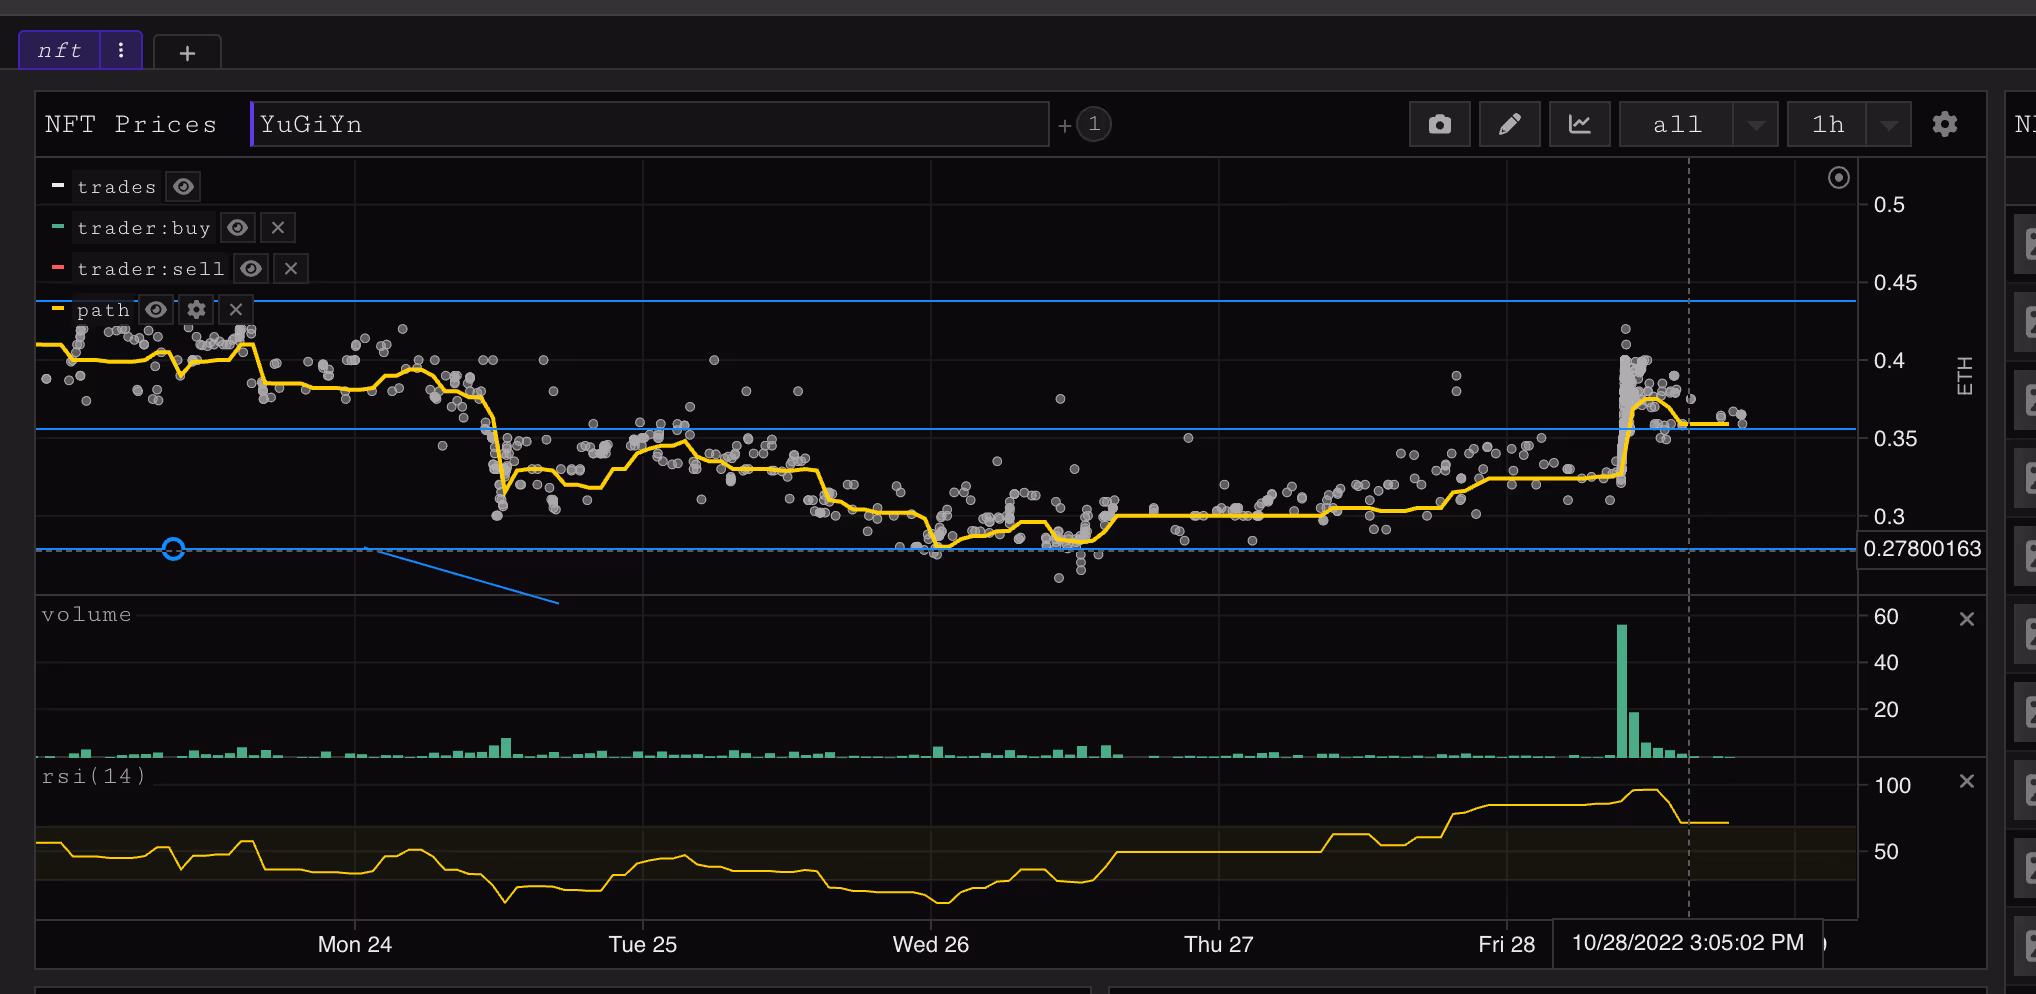Select the pencil drawing tool
This screenshot has width=2036, height=994.
point(1509,124)
